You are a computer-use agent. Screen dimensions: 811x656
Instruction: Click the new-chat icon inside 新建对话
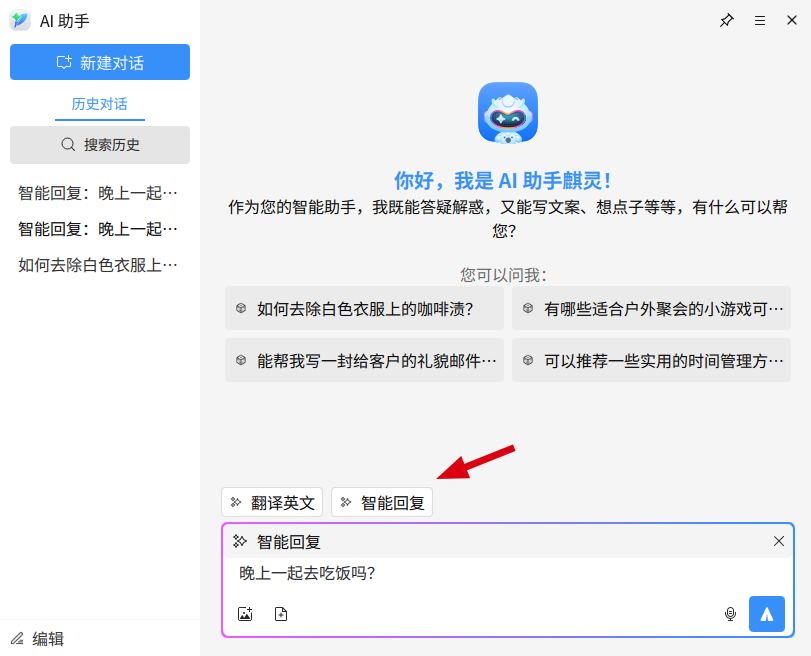pyautogui.click(x=64, y=62)
